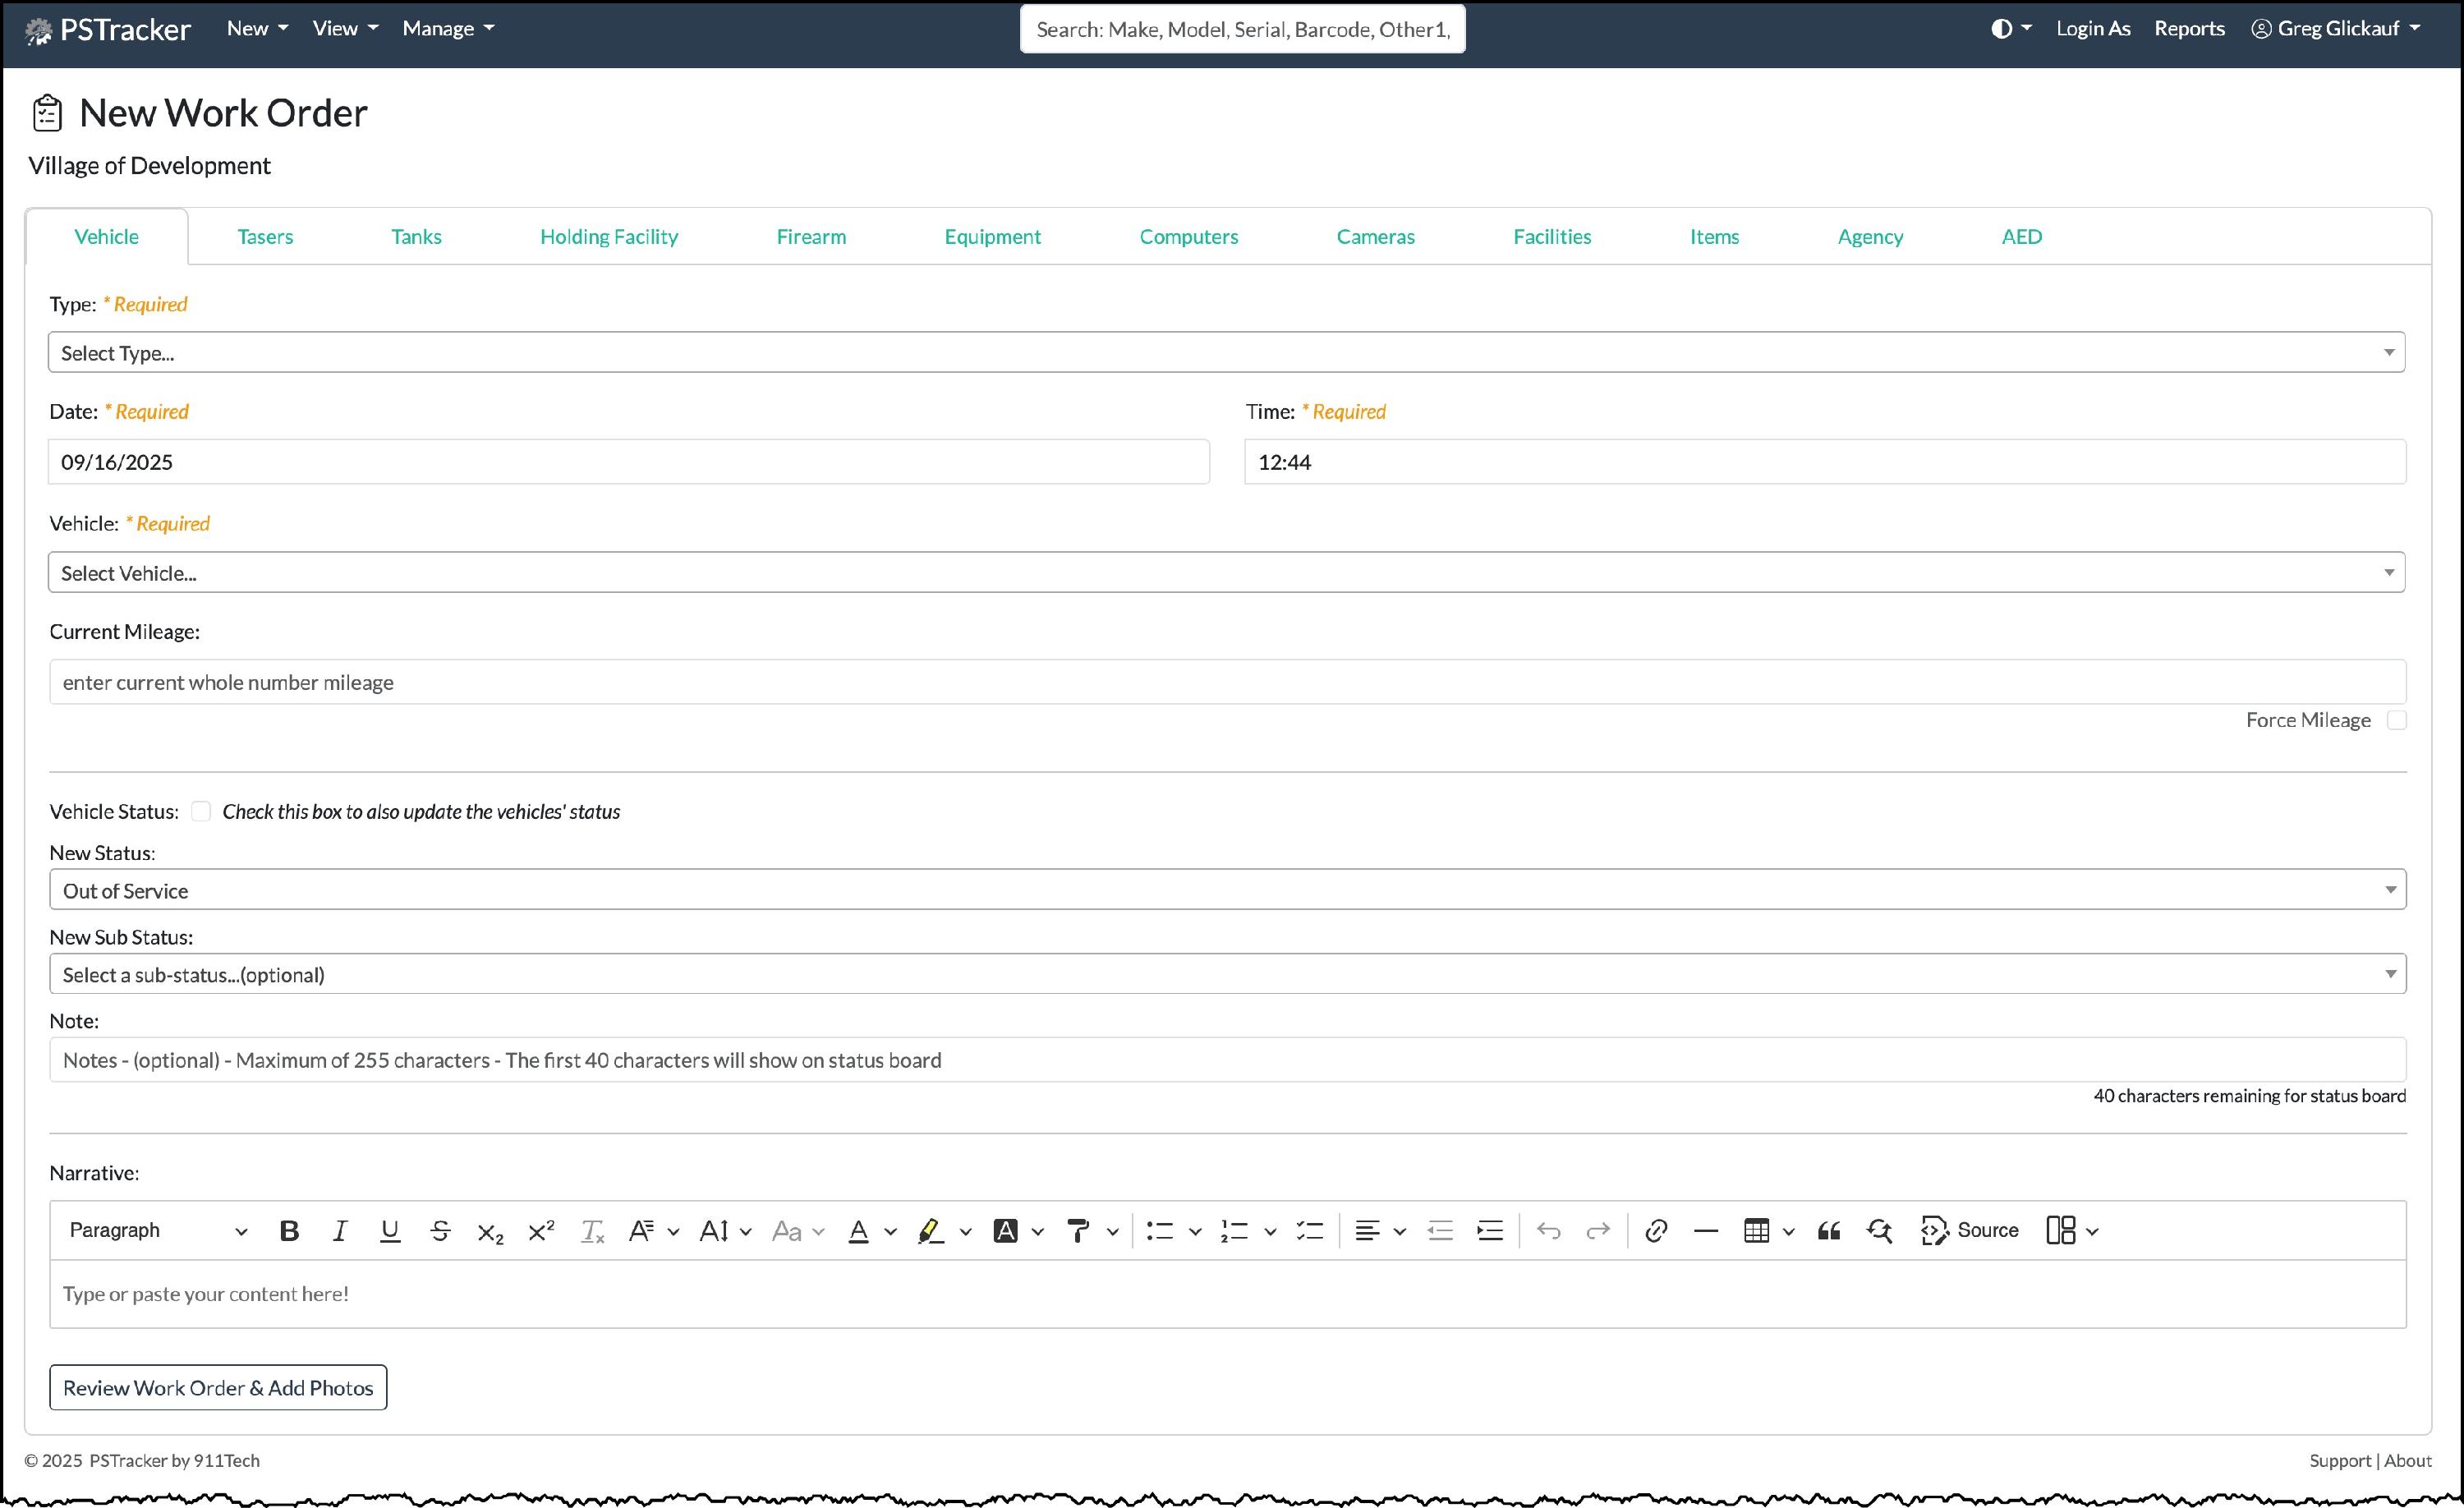Open the find and replace tool

tap(1879, 1230)
